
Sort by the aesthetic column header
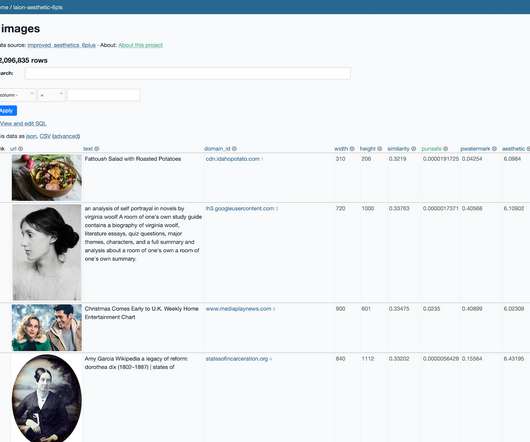point(513,149)
